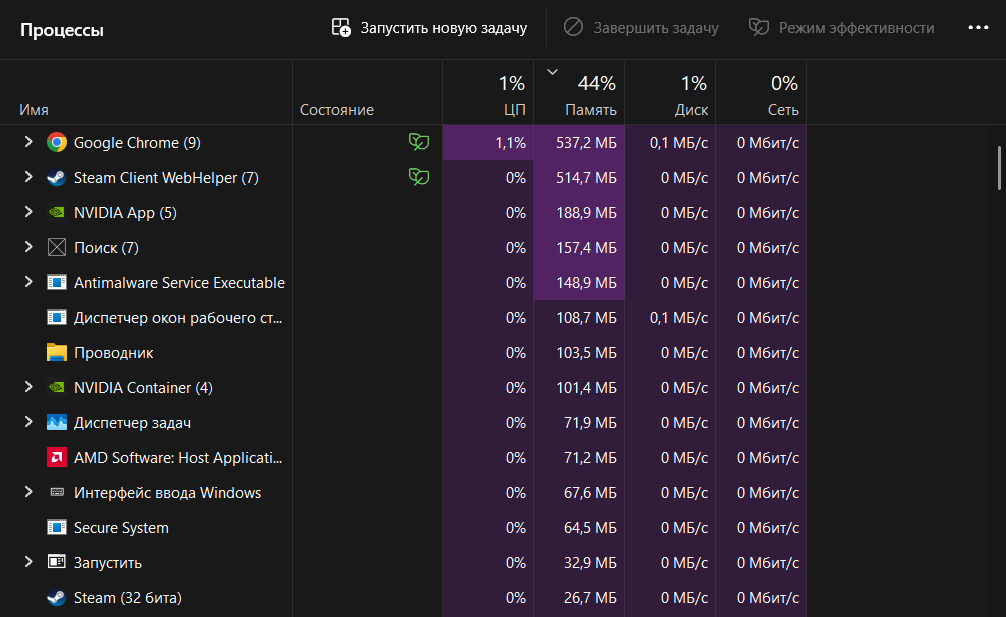
Task: Toggle Режим эффективности for the process
Action: tap(841, 28)
